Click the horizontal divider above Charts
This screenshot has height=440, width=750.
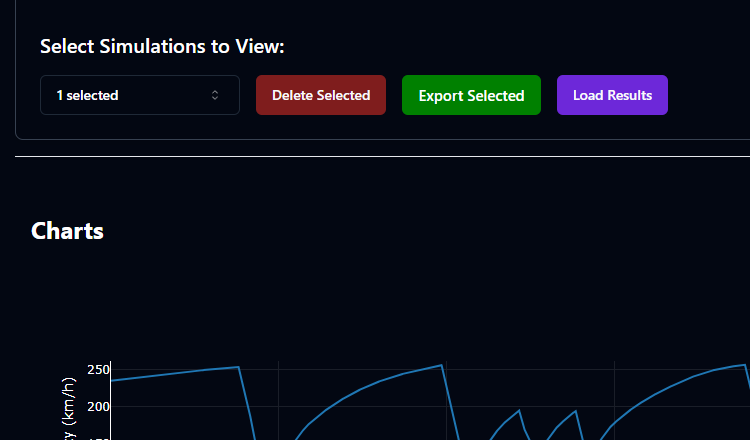click(380, 157)
